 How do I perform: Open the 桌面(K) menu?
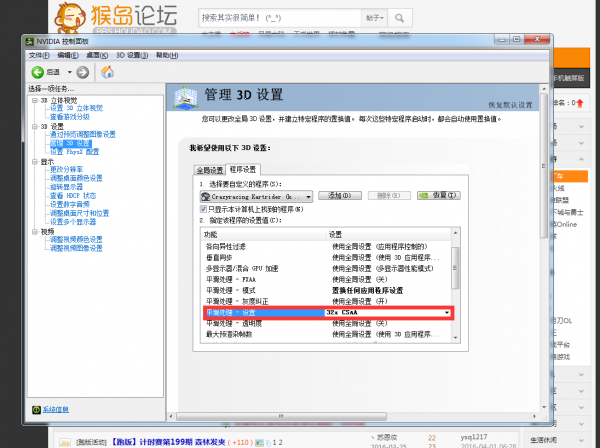click(97, 55)
